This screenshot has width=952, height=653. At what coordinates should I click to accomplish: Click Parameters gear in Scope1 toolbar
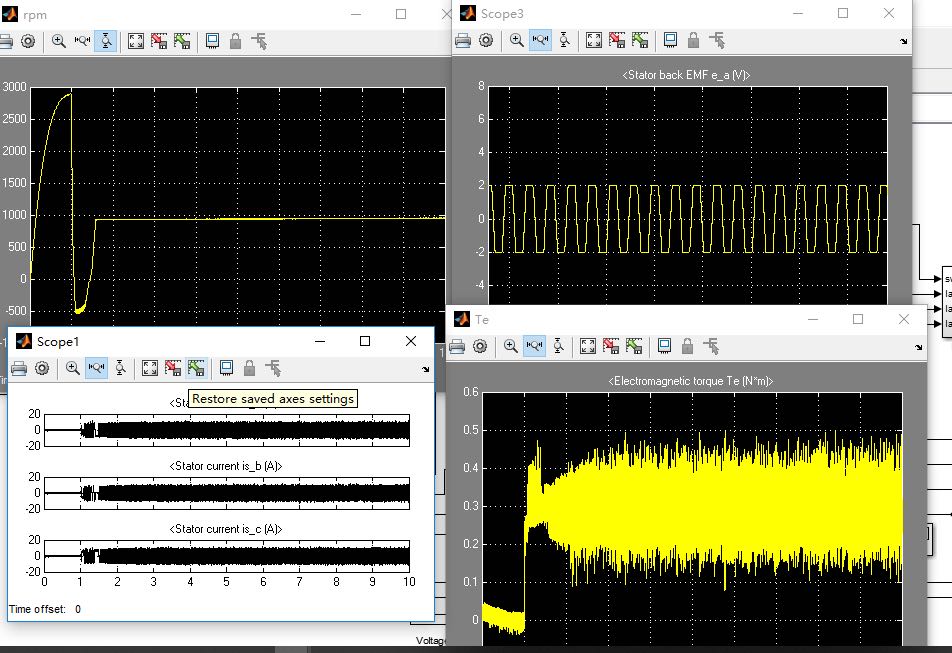(42, 367)
